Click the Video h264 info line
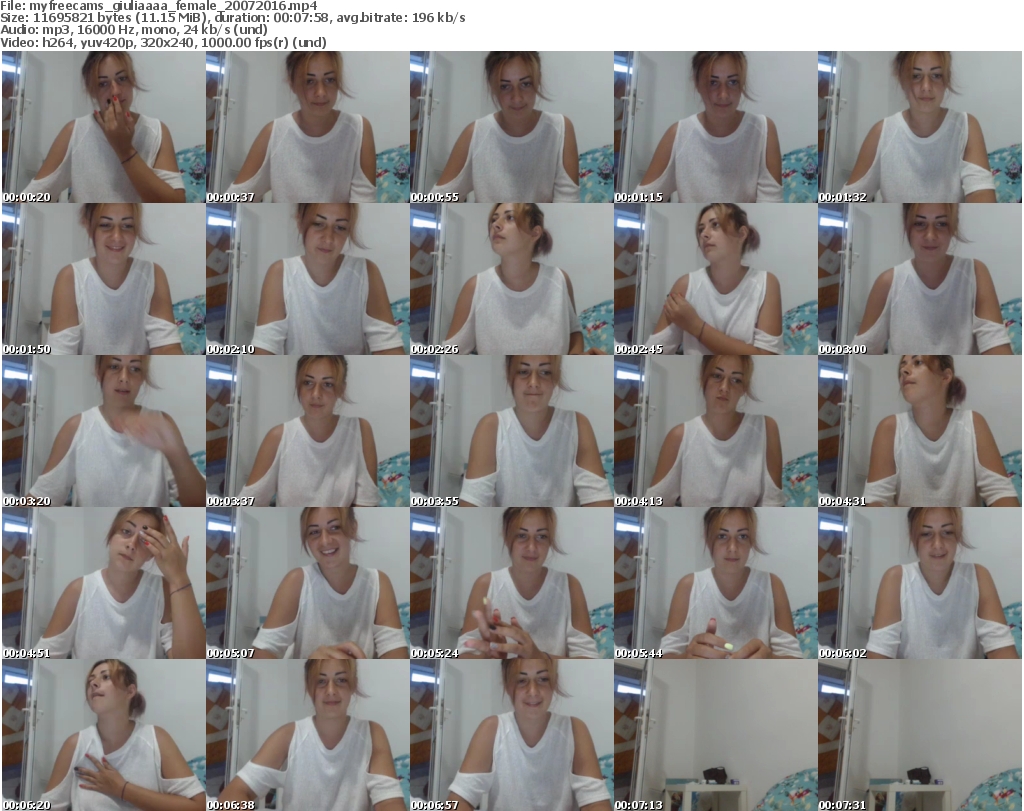The image size is (1024, 811). click(x=163, y=42)
